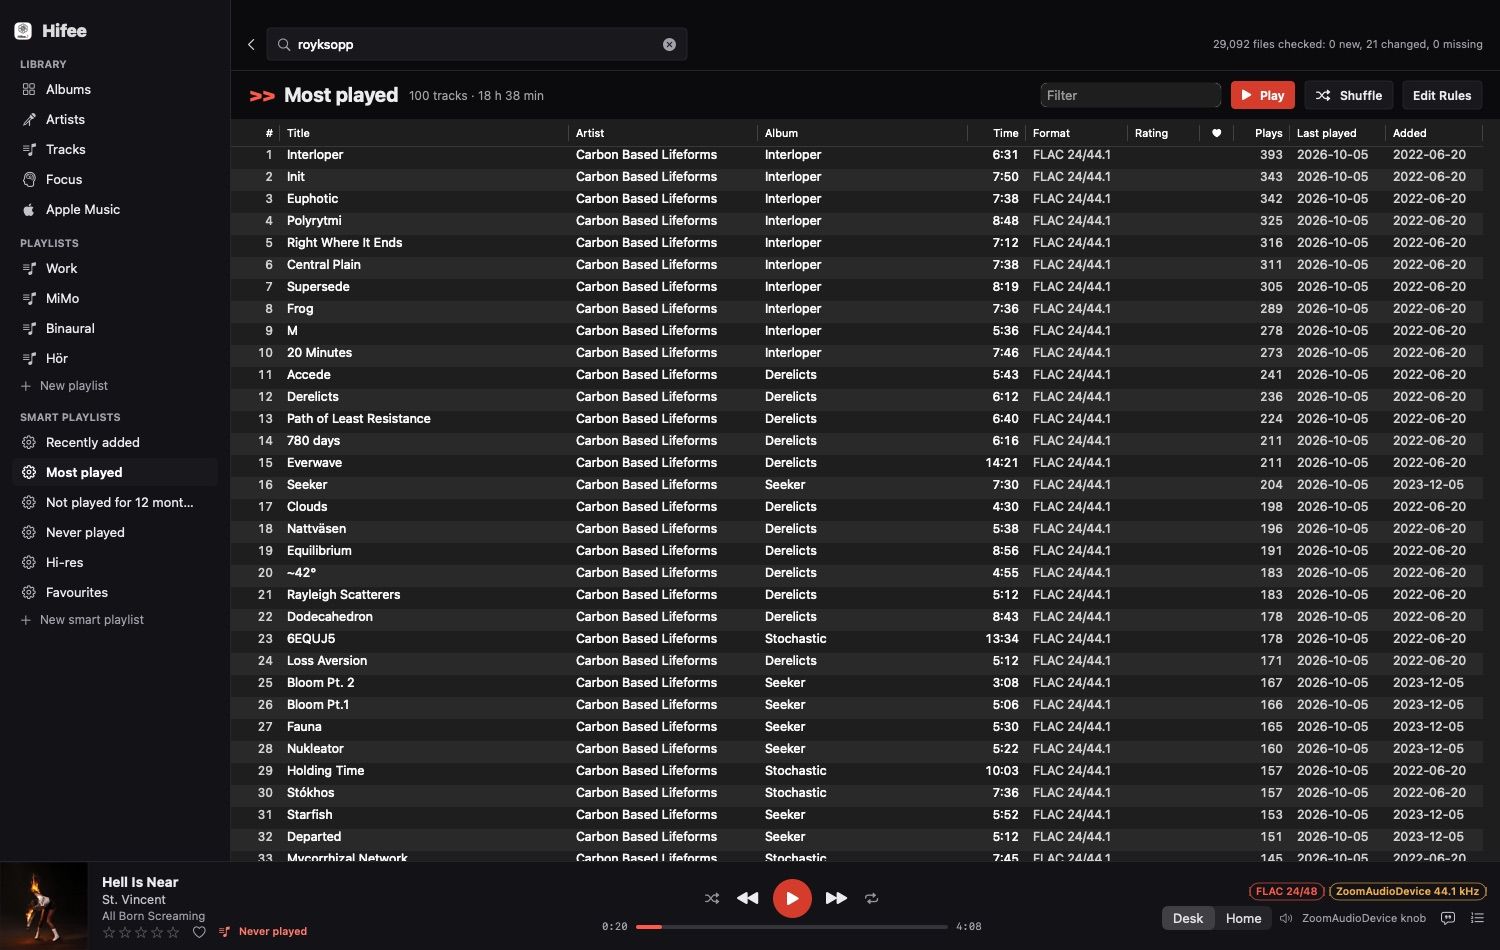Toggle repeat in the player bar
This screenshot has width=1500, height=950.
(x=871, y=898)
